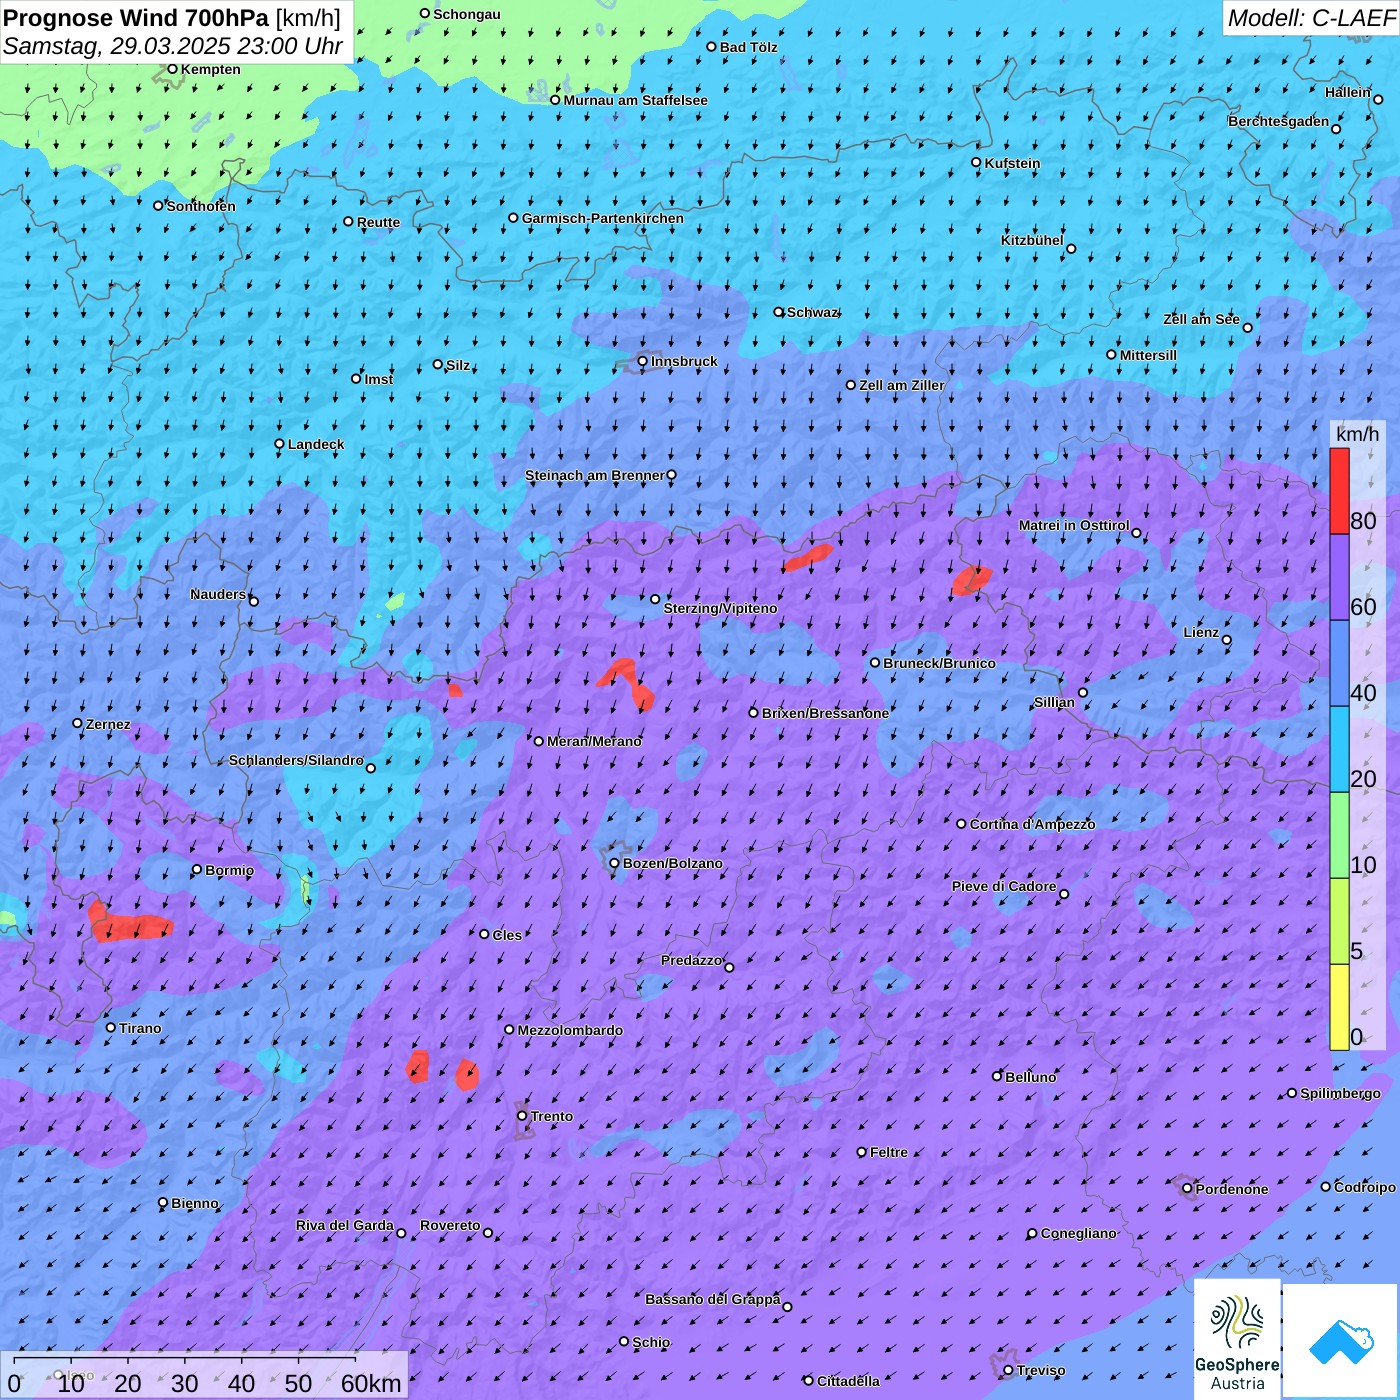Click the cyan 20 km/h legend color
This screenshot has width=1400, height=1400.
pyautogui.click(x=1339, y=749)
